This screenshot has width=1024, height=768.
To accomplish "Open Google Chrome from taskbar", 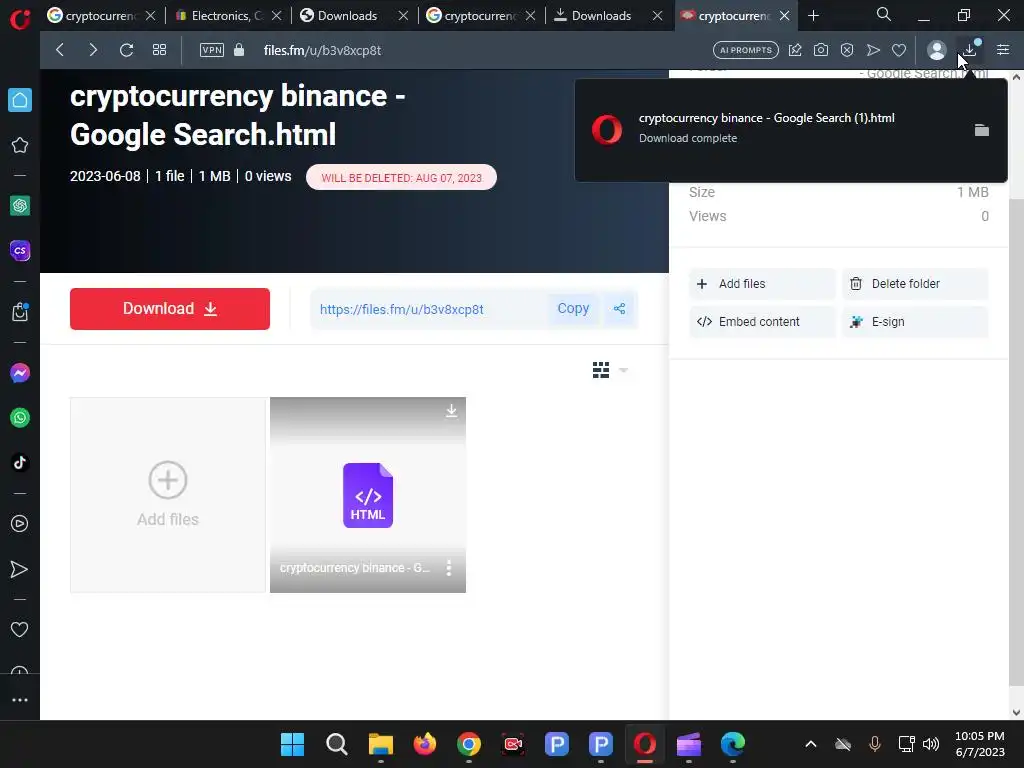I will (x=469, y=744).
